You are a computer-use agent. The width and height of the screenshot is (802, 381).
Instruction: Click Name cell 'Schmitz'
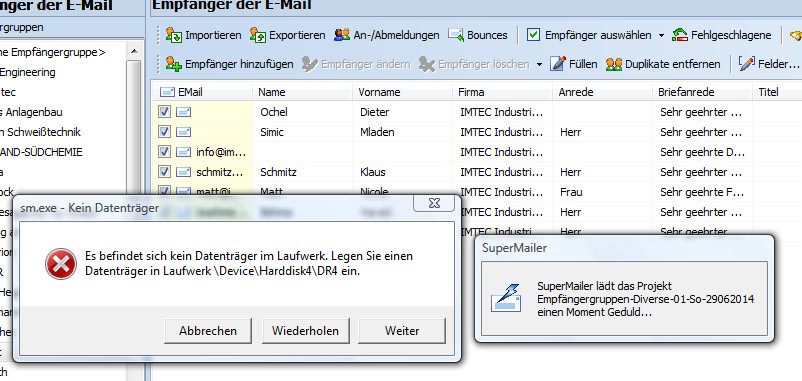click(x=277, y=172)
